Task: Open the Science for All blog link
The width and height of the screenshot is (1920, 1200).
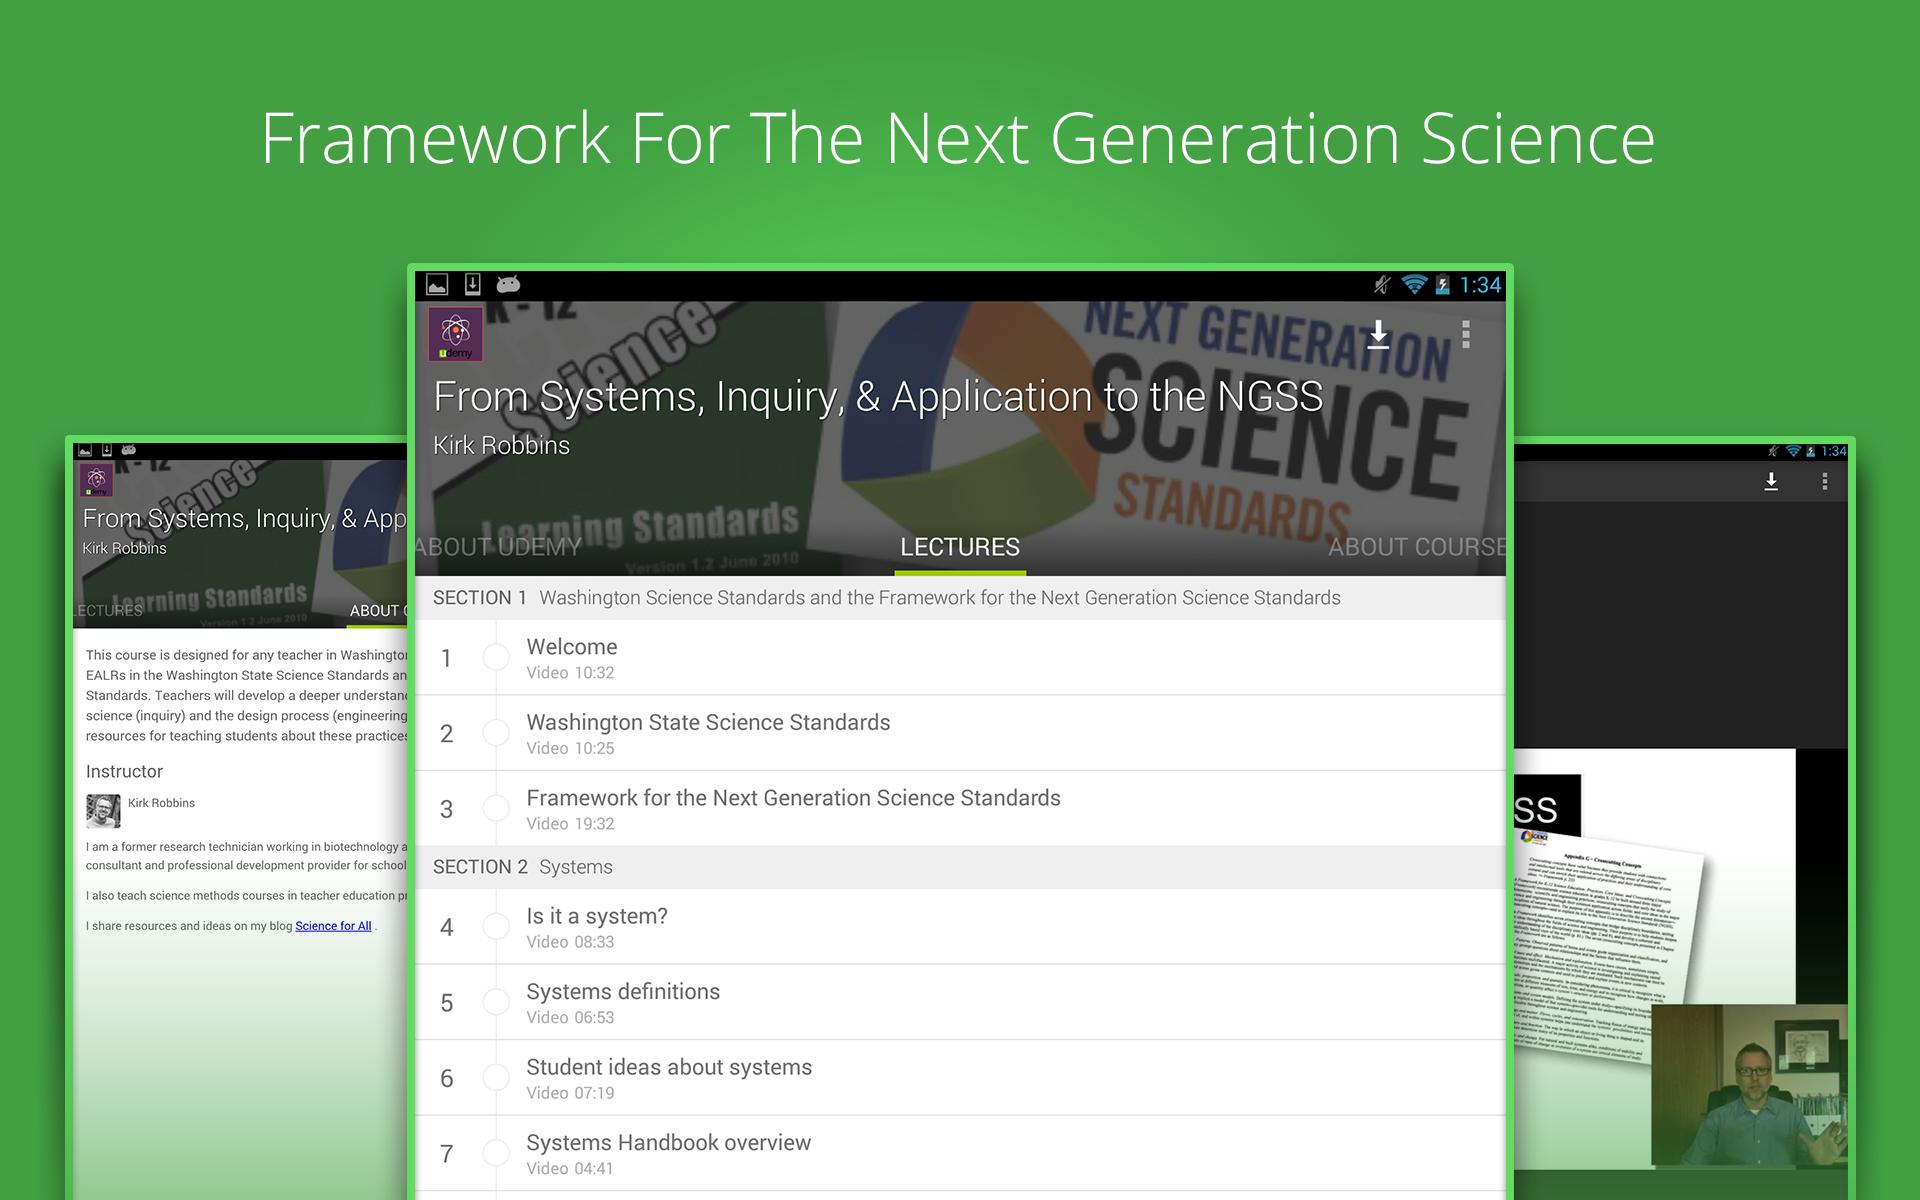Action: coord(333,926)
